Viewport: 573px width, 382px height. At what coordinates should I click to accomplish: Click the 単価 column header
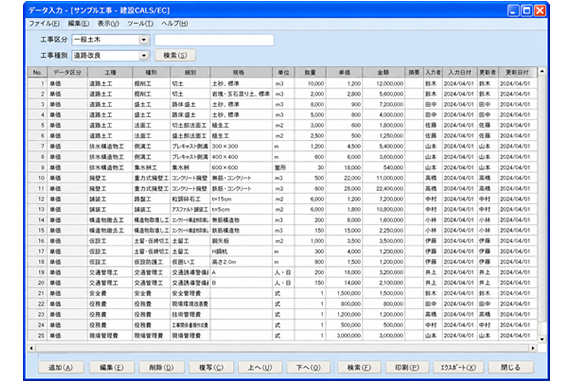(344, 72)
